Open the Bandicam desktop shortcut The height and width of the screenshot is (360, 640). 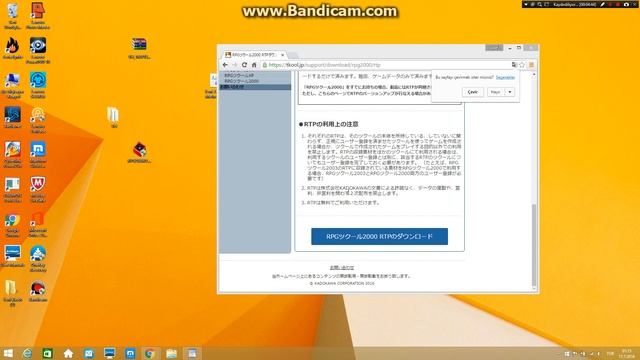click(38, 291)
